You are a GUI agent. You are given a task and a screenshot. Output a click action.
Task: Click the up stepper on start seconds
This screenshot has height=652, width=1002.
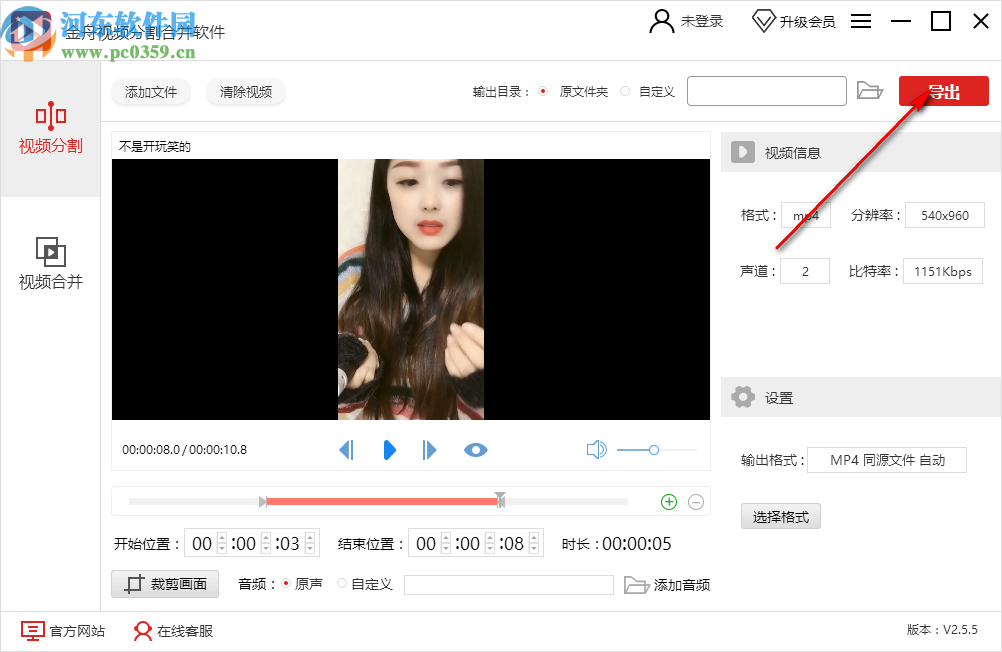pyautogui.click(x=309, y=538)
